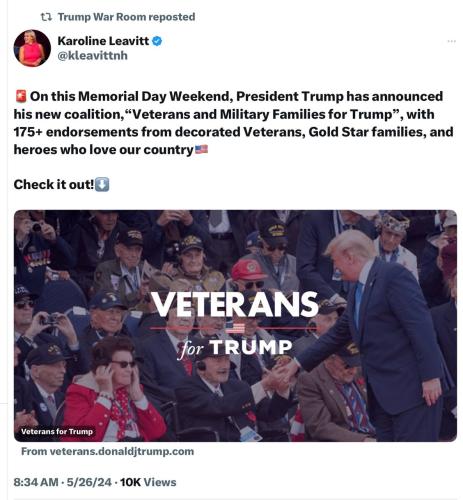Click the American flag emoji after 'country'
The width and height of the screenshot is (463, 500).
[201, 149]
